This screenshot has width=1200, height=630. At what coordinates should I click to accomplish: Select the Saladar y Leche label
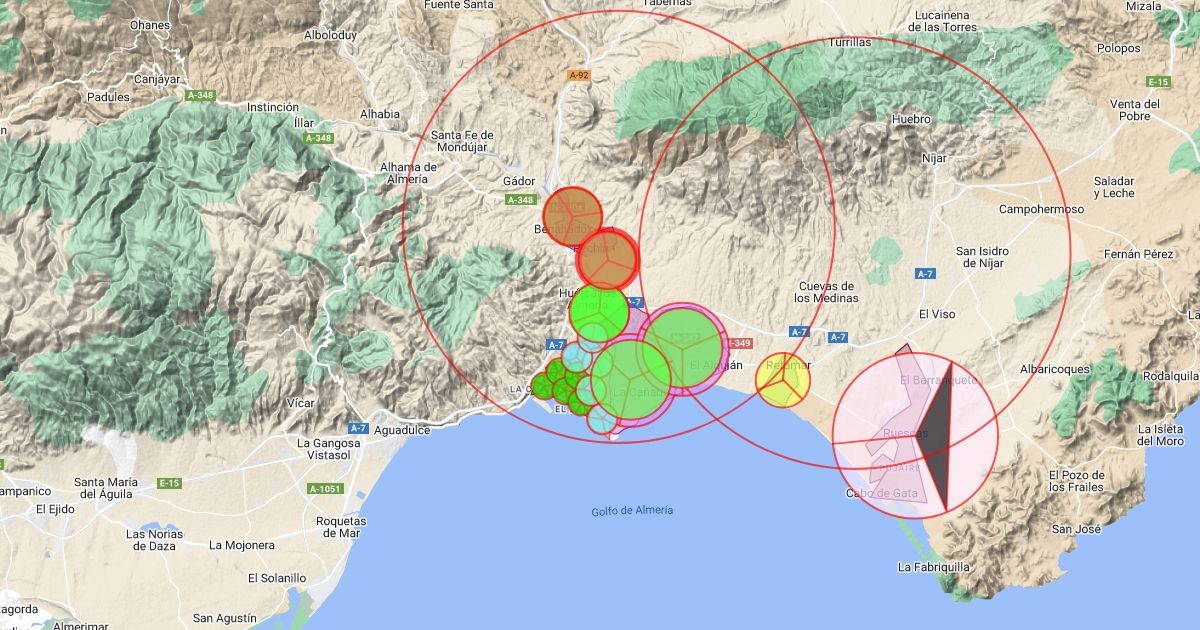tap(1114, 187)
